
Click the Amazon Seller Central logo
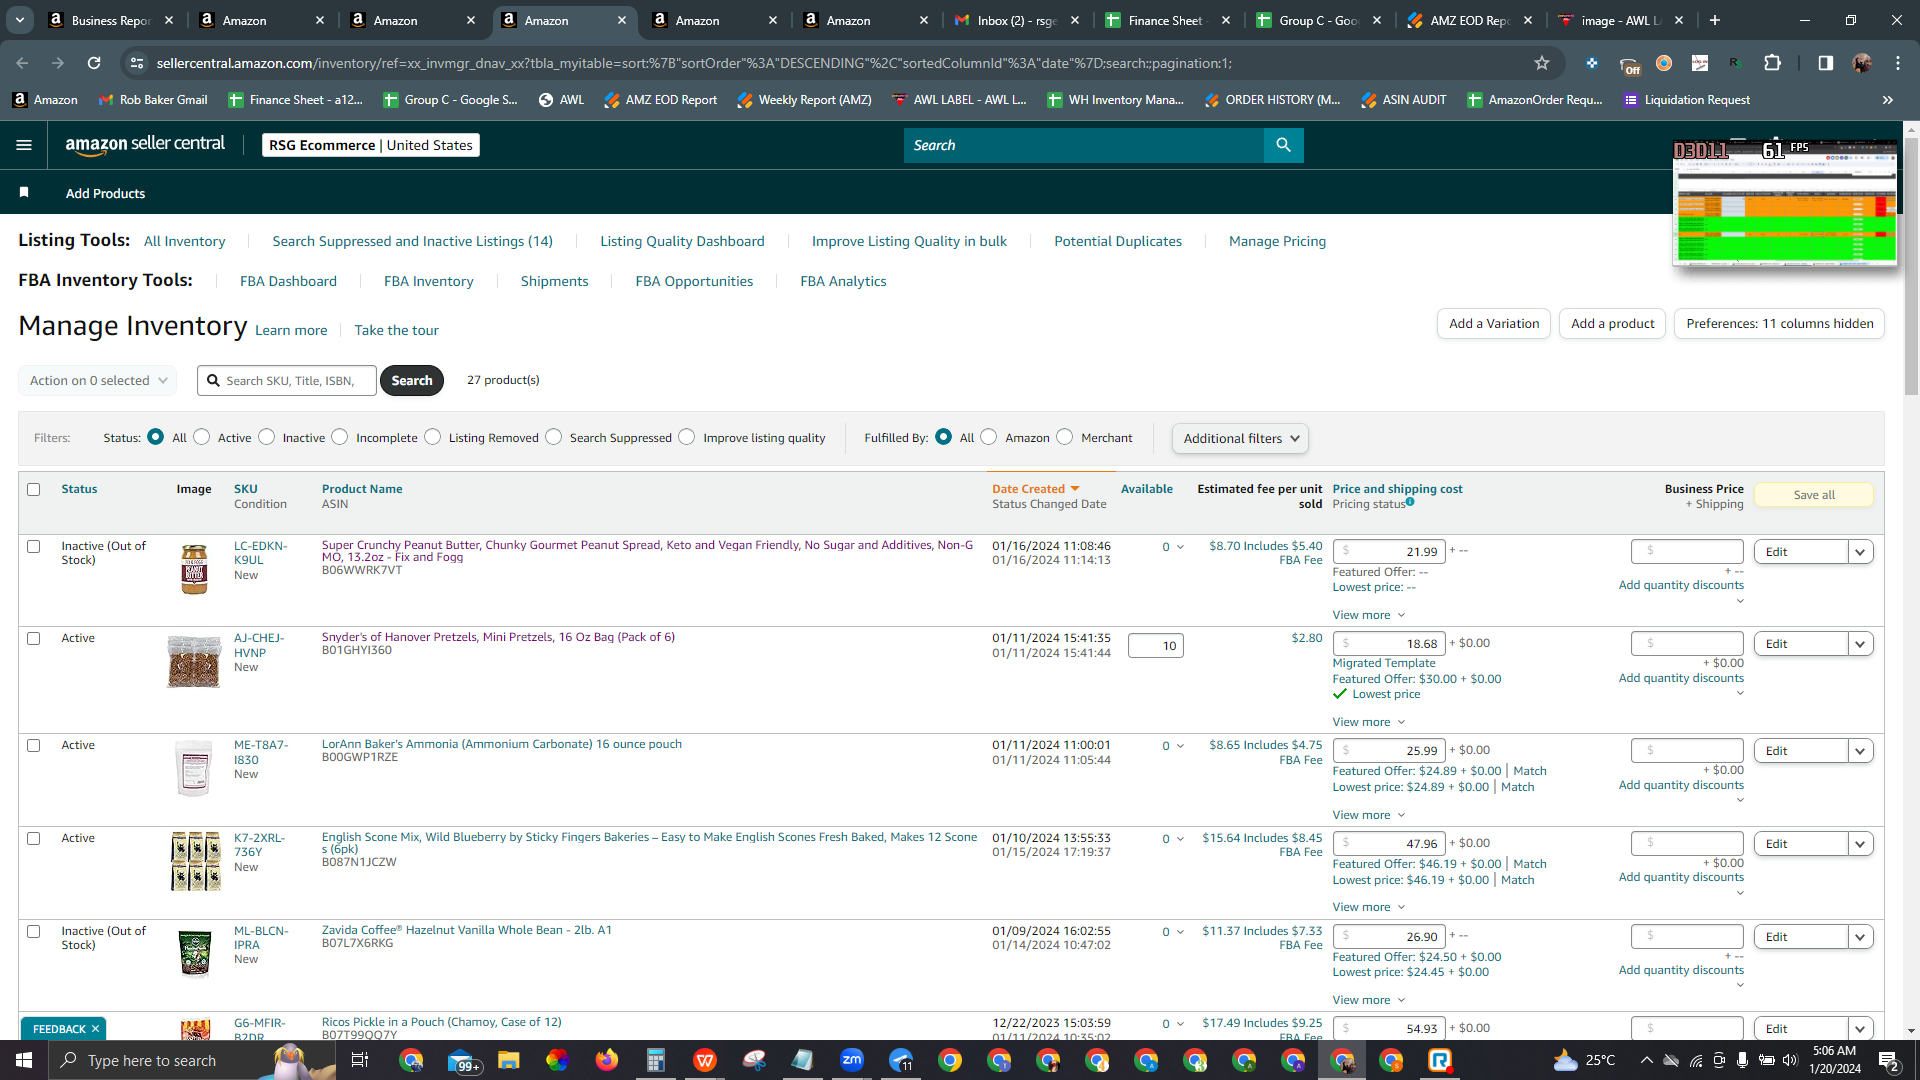click(x=145, y=145)
